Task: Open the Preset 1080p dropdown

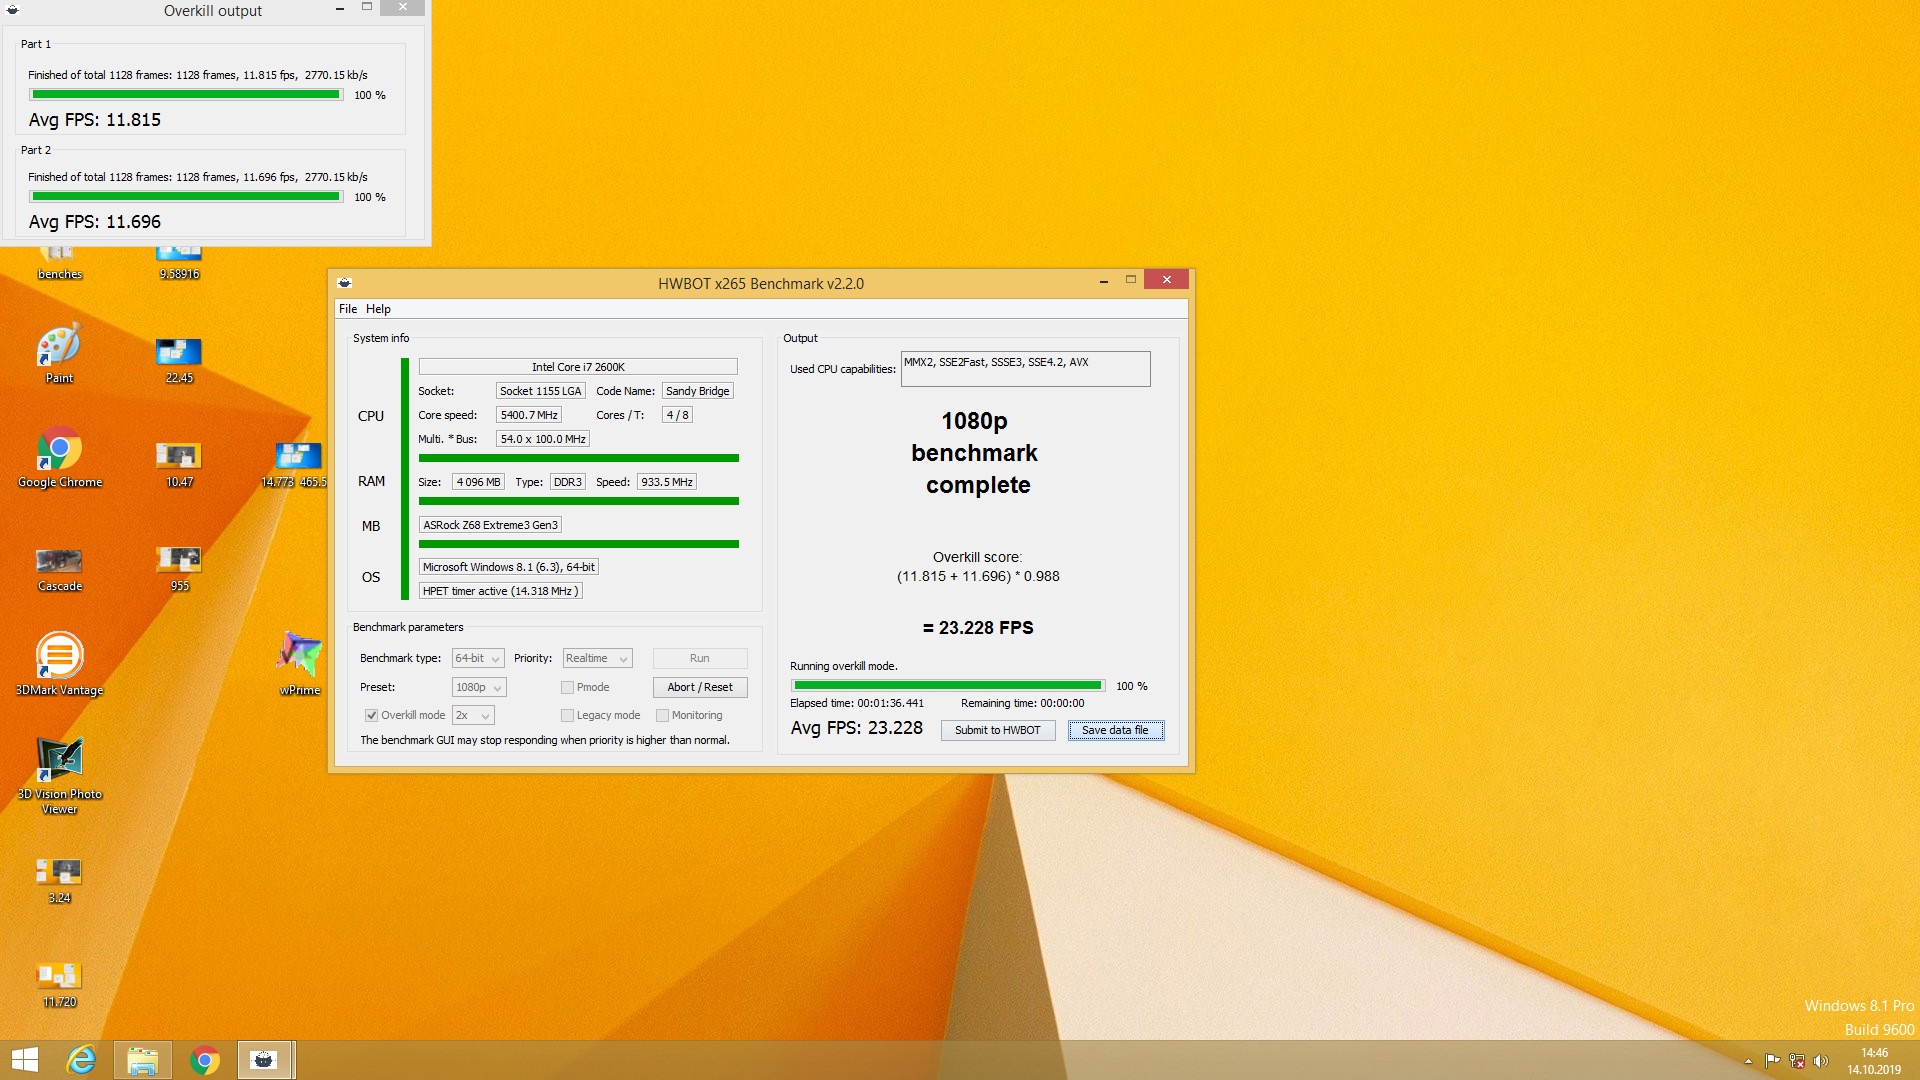Action: coord(479,687)
